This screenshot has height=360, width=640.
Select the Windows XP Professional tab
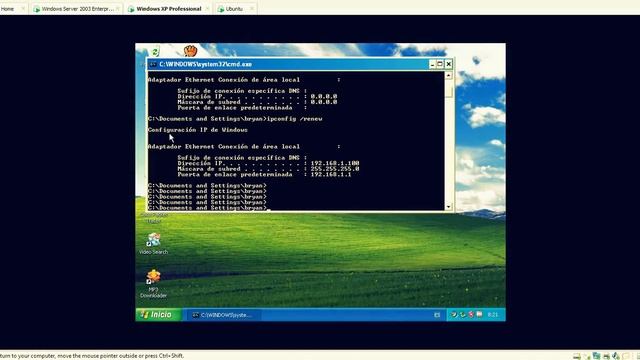[168, 9]
